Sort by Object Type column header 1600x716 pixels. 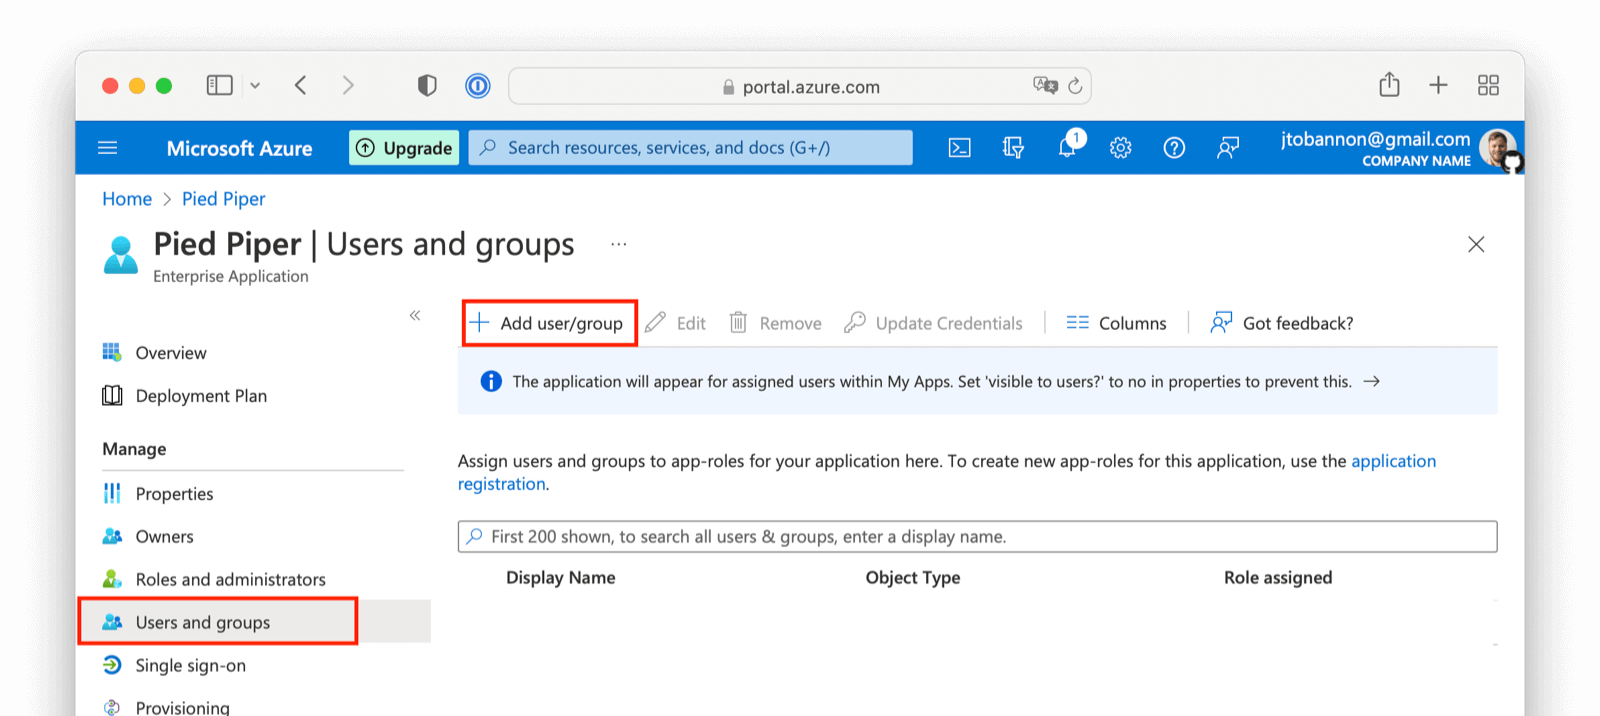tap(913, 577)
